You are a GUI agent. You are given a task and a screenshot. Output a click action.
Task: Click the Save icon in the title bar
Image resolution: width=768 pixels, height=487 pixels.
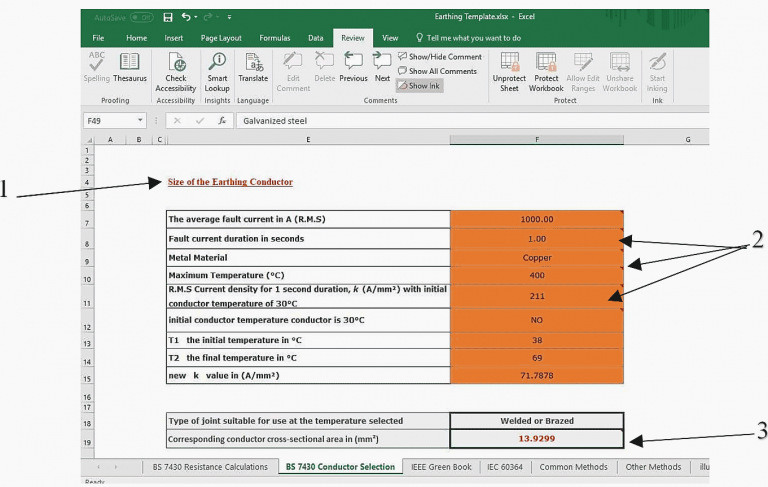[x=168, y=18]
